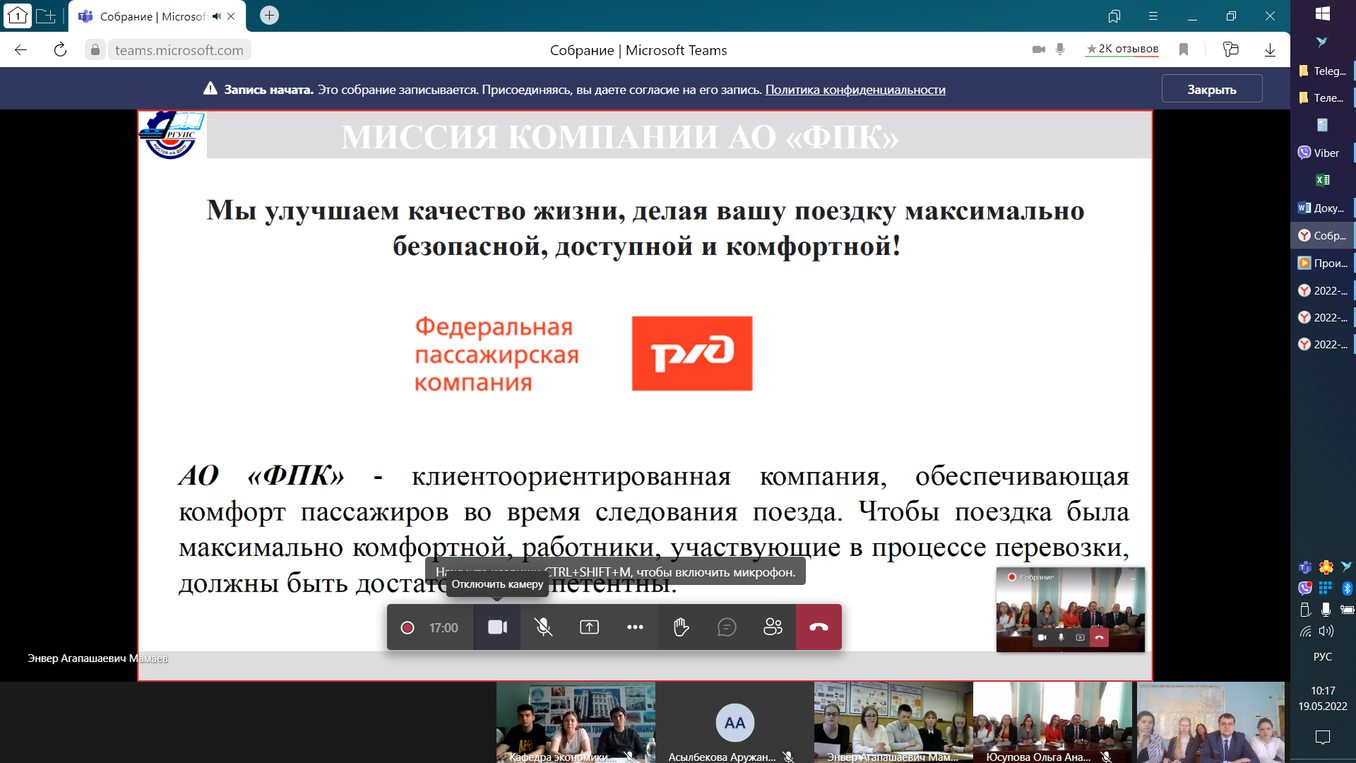Screen dimensions: 1356x763
Task: Open the browser collections icon
Action: coord(1231,50)
